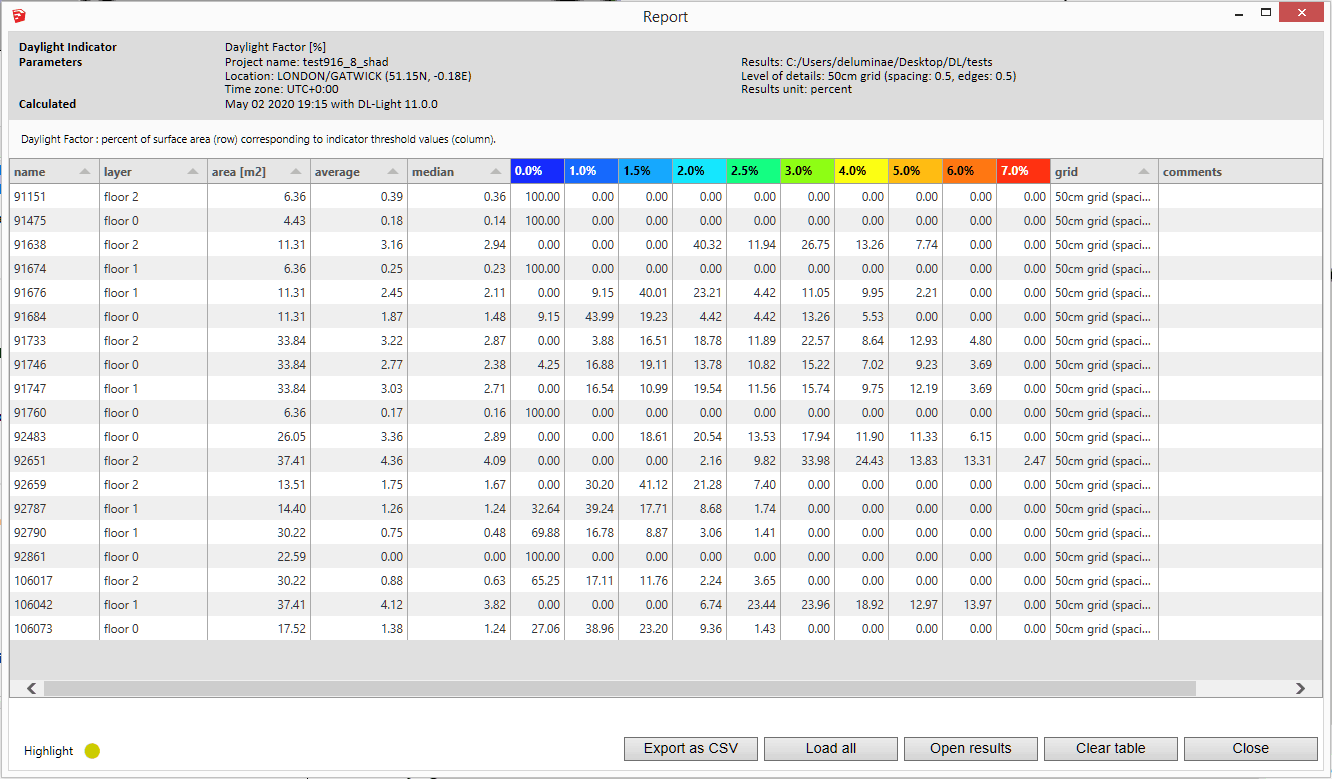Click the cyan 2.0% column header
This screenshot has width=1332, height=779.
699,171
